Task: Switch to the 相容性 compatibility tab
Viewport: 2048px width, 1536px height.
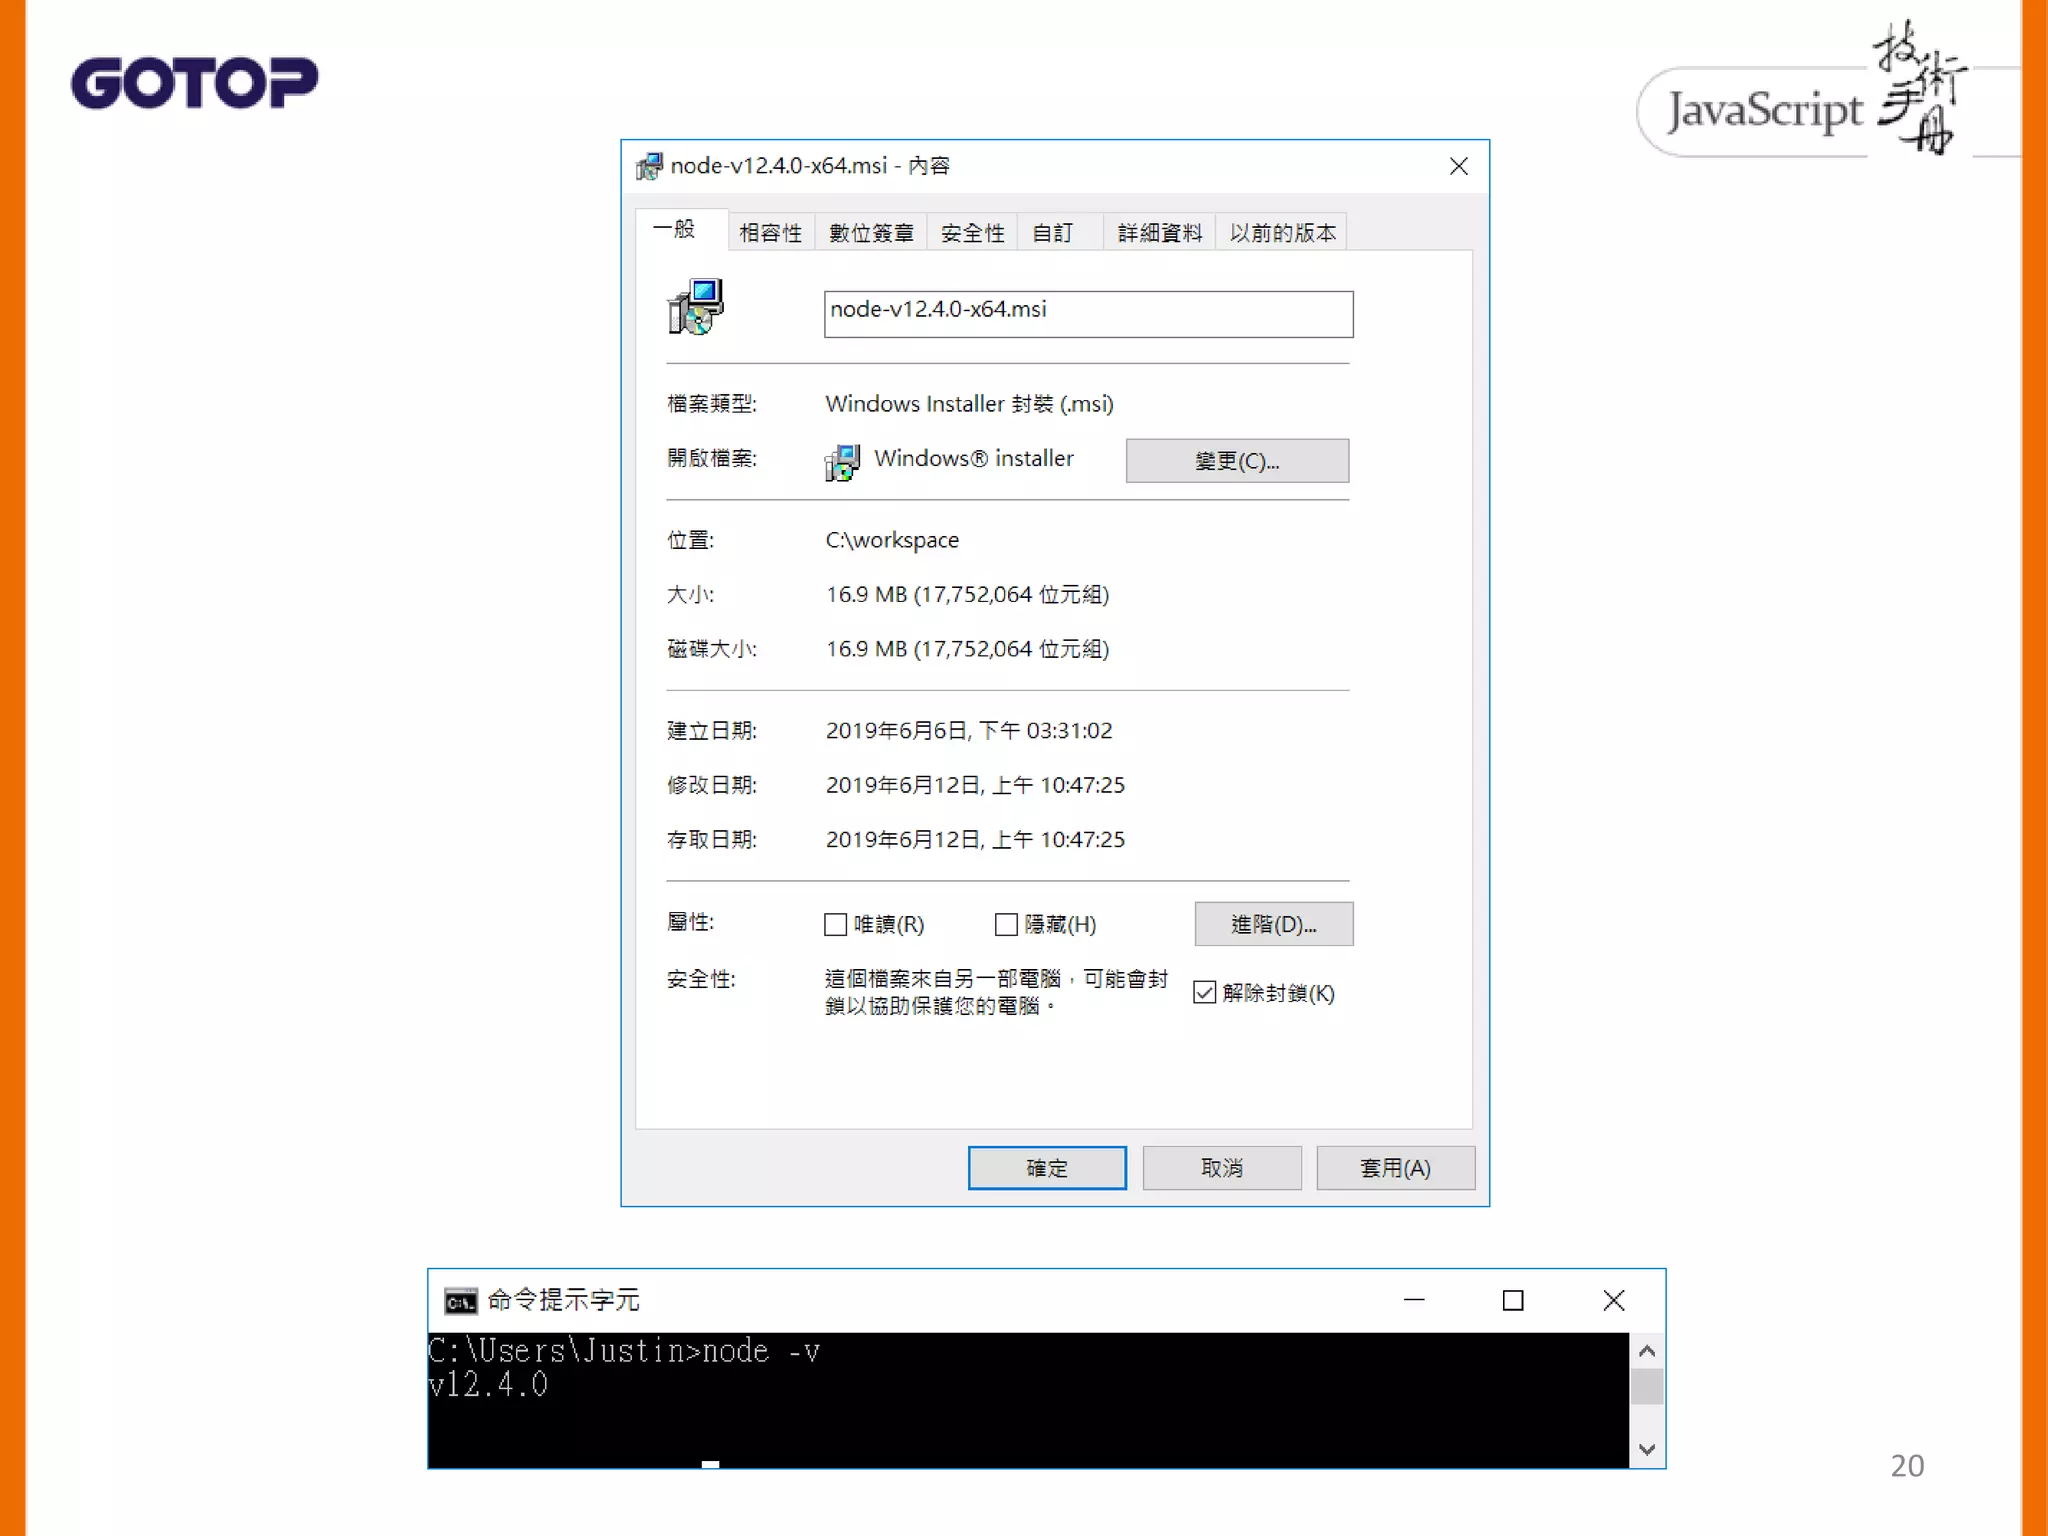Action: pos(770,233)
